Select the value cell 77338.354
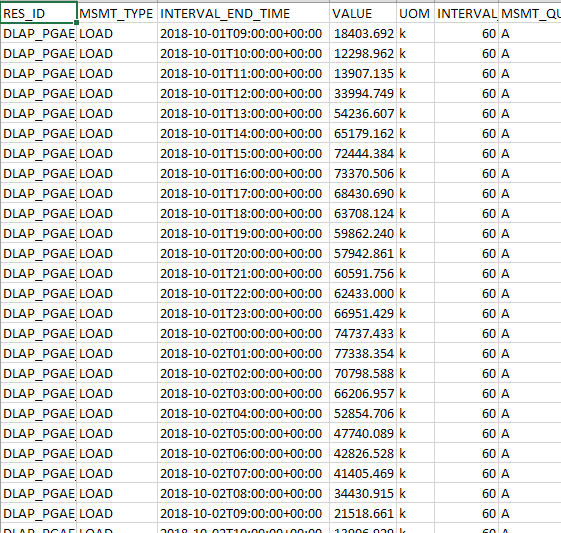 363,353
